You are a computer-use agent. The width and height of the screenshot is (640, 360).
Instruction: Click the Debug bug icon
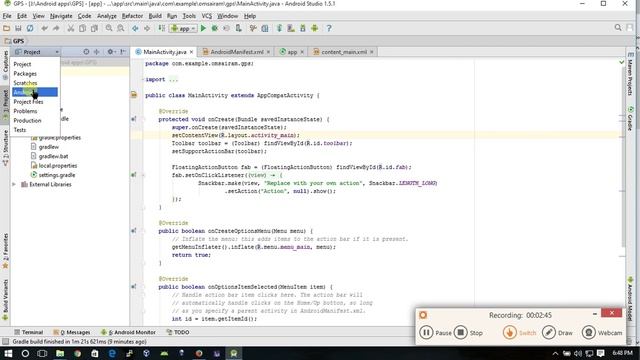pos(215,28)
